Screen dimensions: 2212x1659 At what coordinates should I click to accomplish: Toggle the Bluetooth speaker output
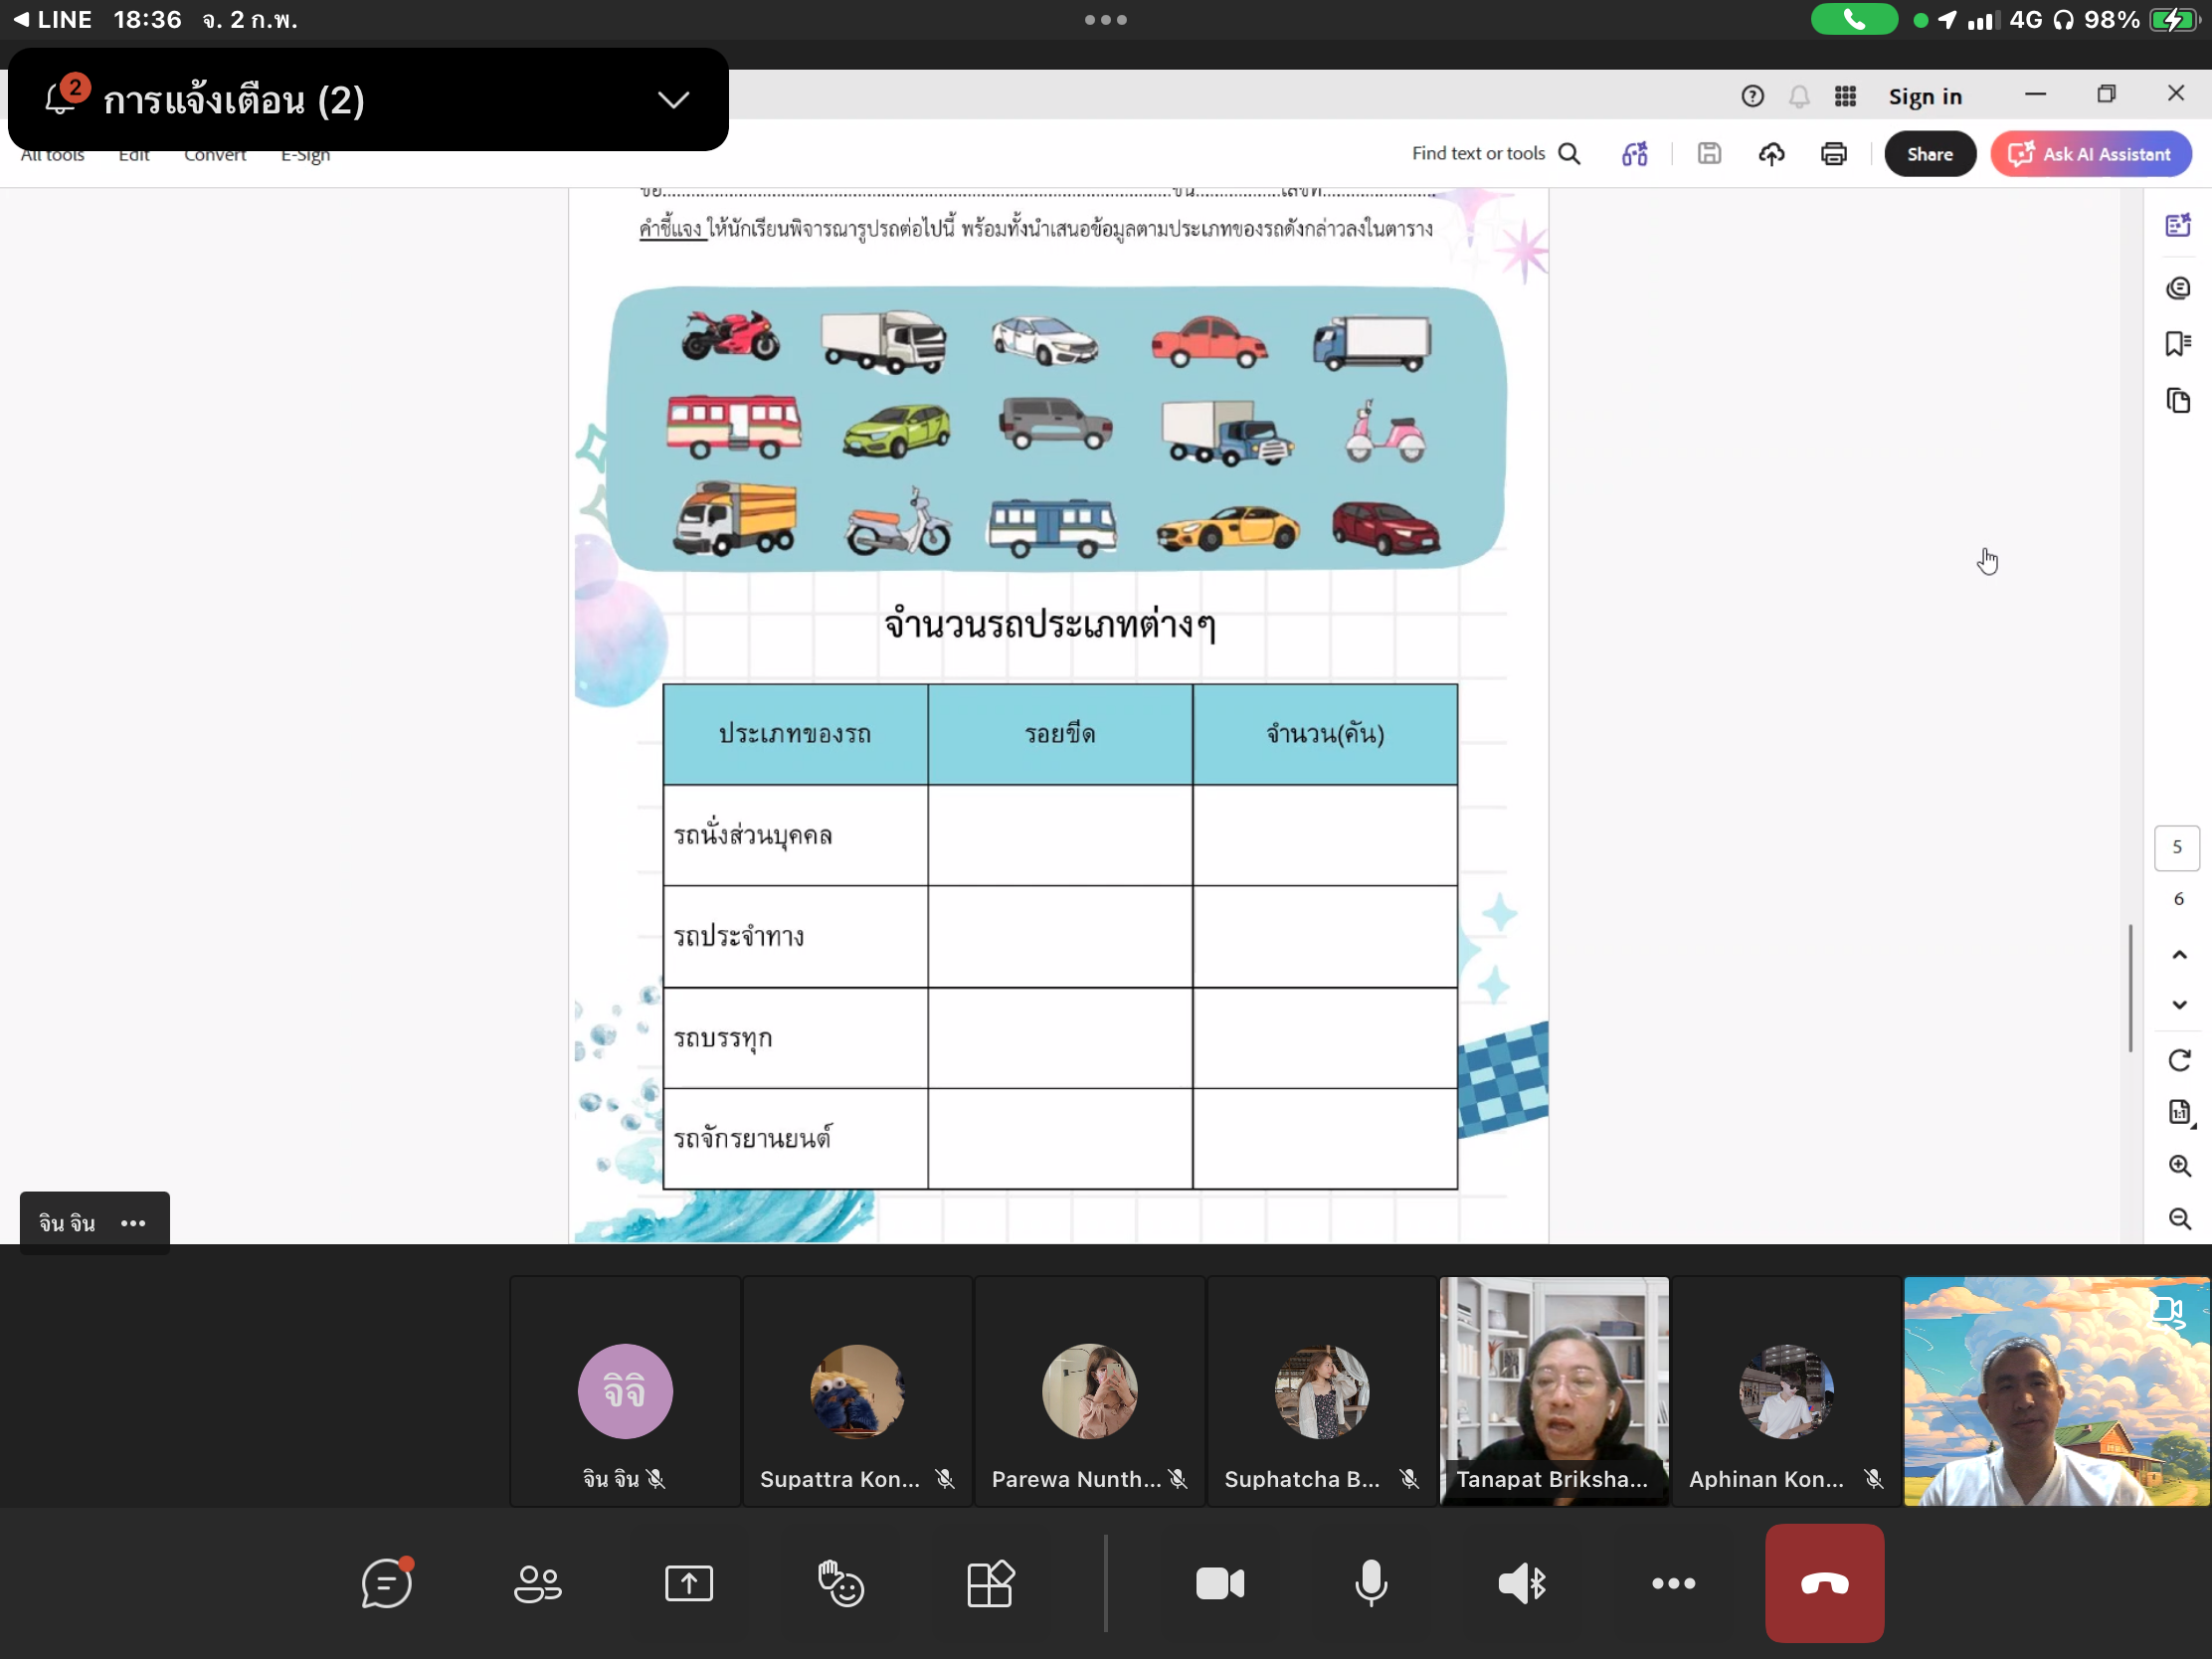point(1521,1583)
